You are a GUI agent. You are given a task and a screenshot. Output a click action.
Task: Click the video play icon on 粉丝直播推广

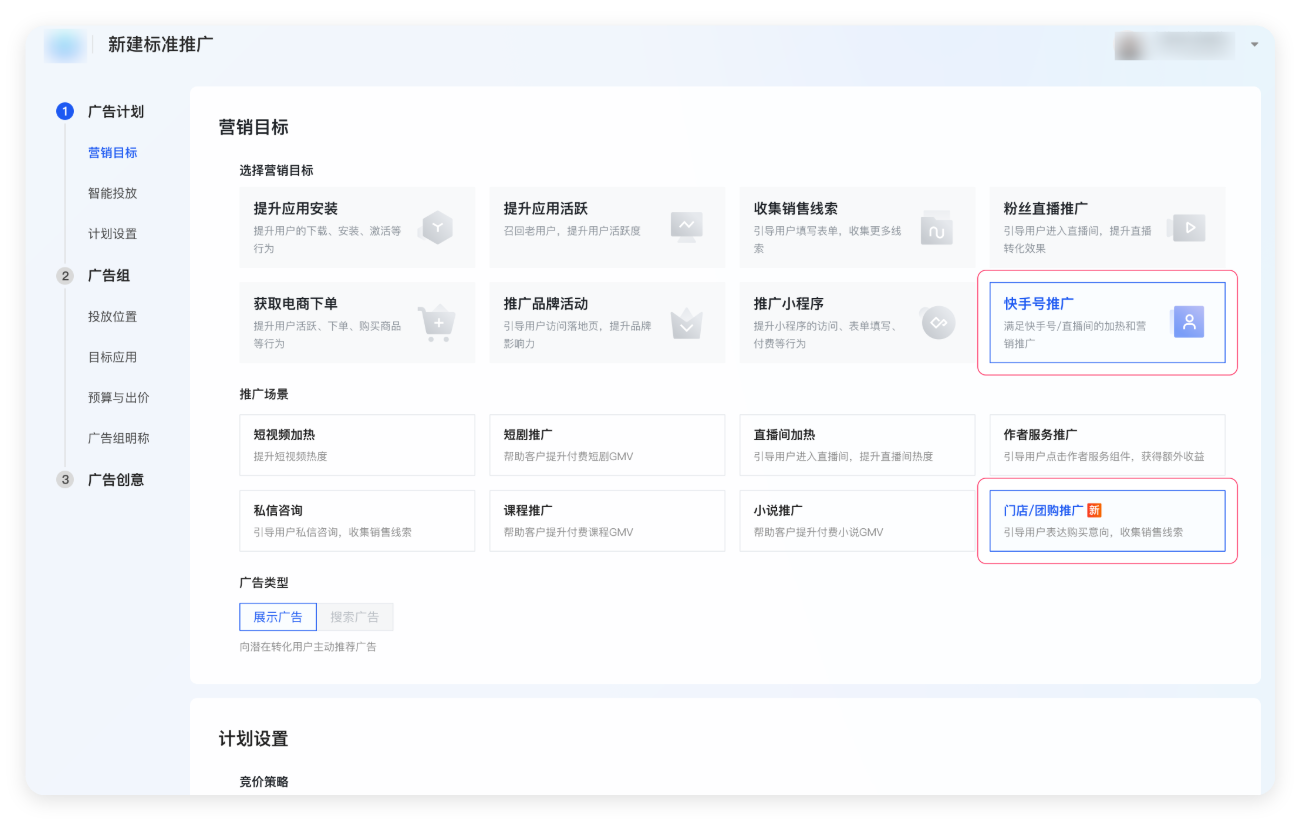coord(1187,227)
